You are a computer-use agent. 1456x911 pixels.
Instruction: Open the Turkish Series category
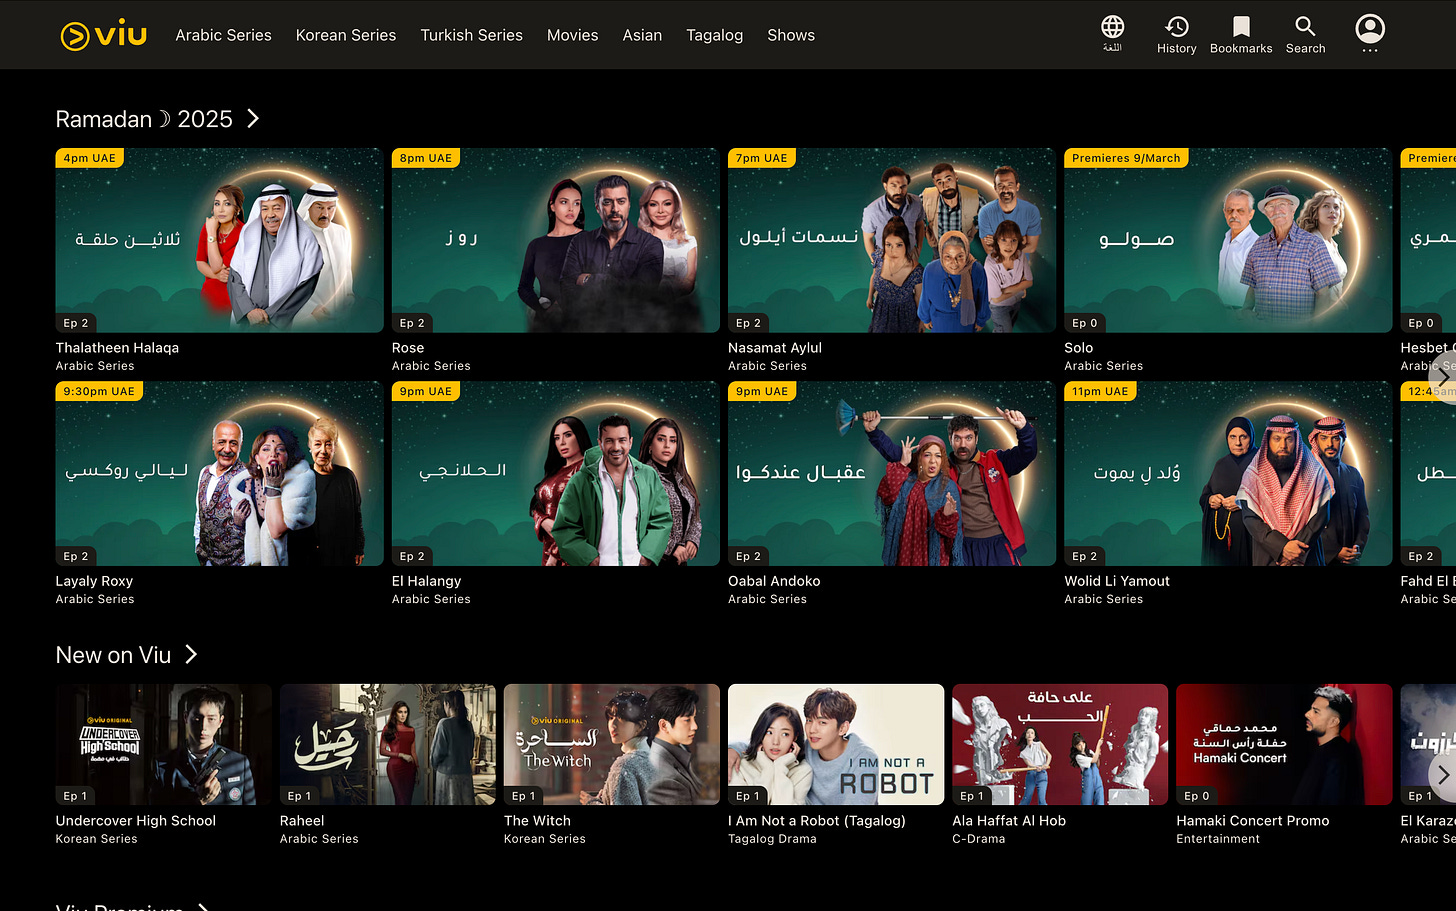[472, 35]
